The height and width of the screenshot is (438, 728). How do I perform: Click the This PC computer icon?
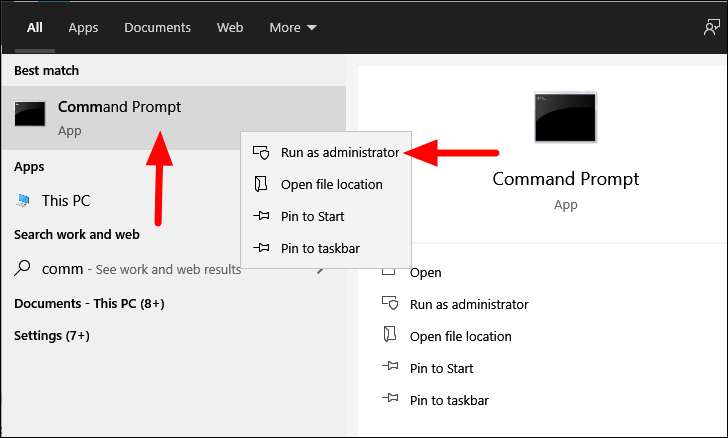[23, 201]
